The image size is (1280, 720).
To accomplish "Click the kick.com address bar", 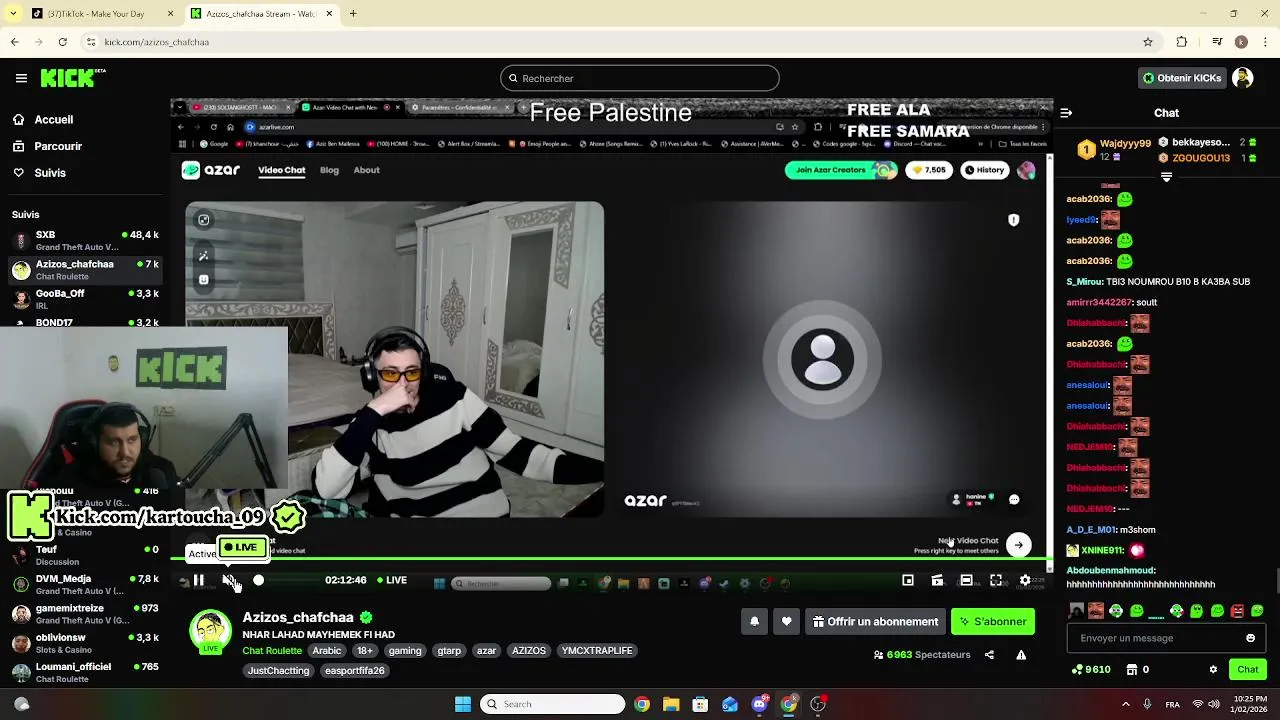I will pos(620,42).
